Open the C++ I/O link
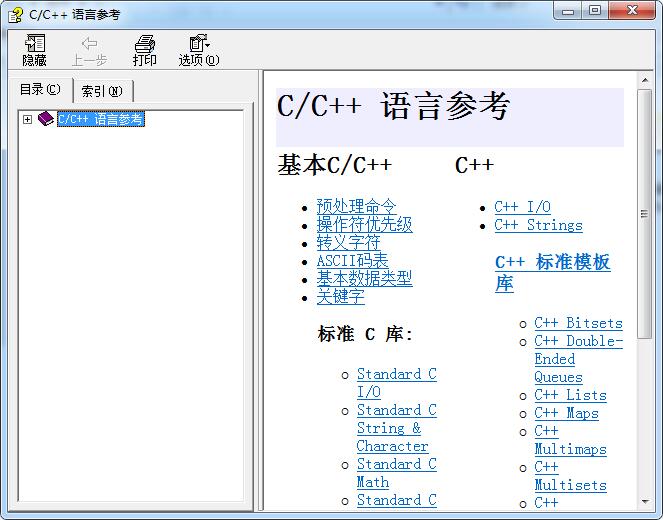Image resolution: width=663 pixels, height=520 pixels. coord(523,207)
